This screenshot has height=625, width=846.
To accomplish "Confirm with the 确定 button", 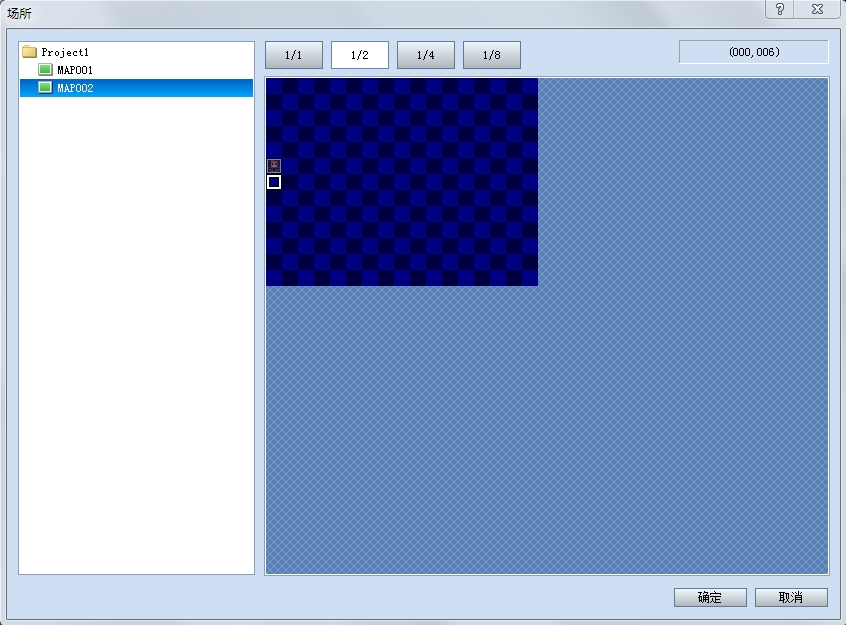I will click(710, 597).
